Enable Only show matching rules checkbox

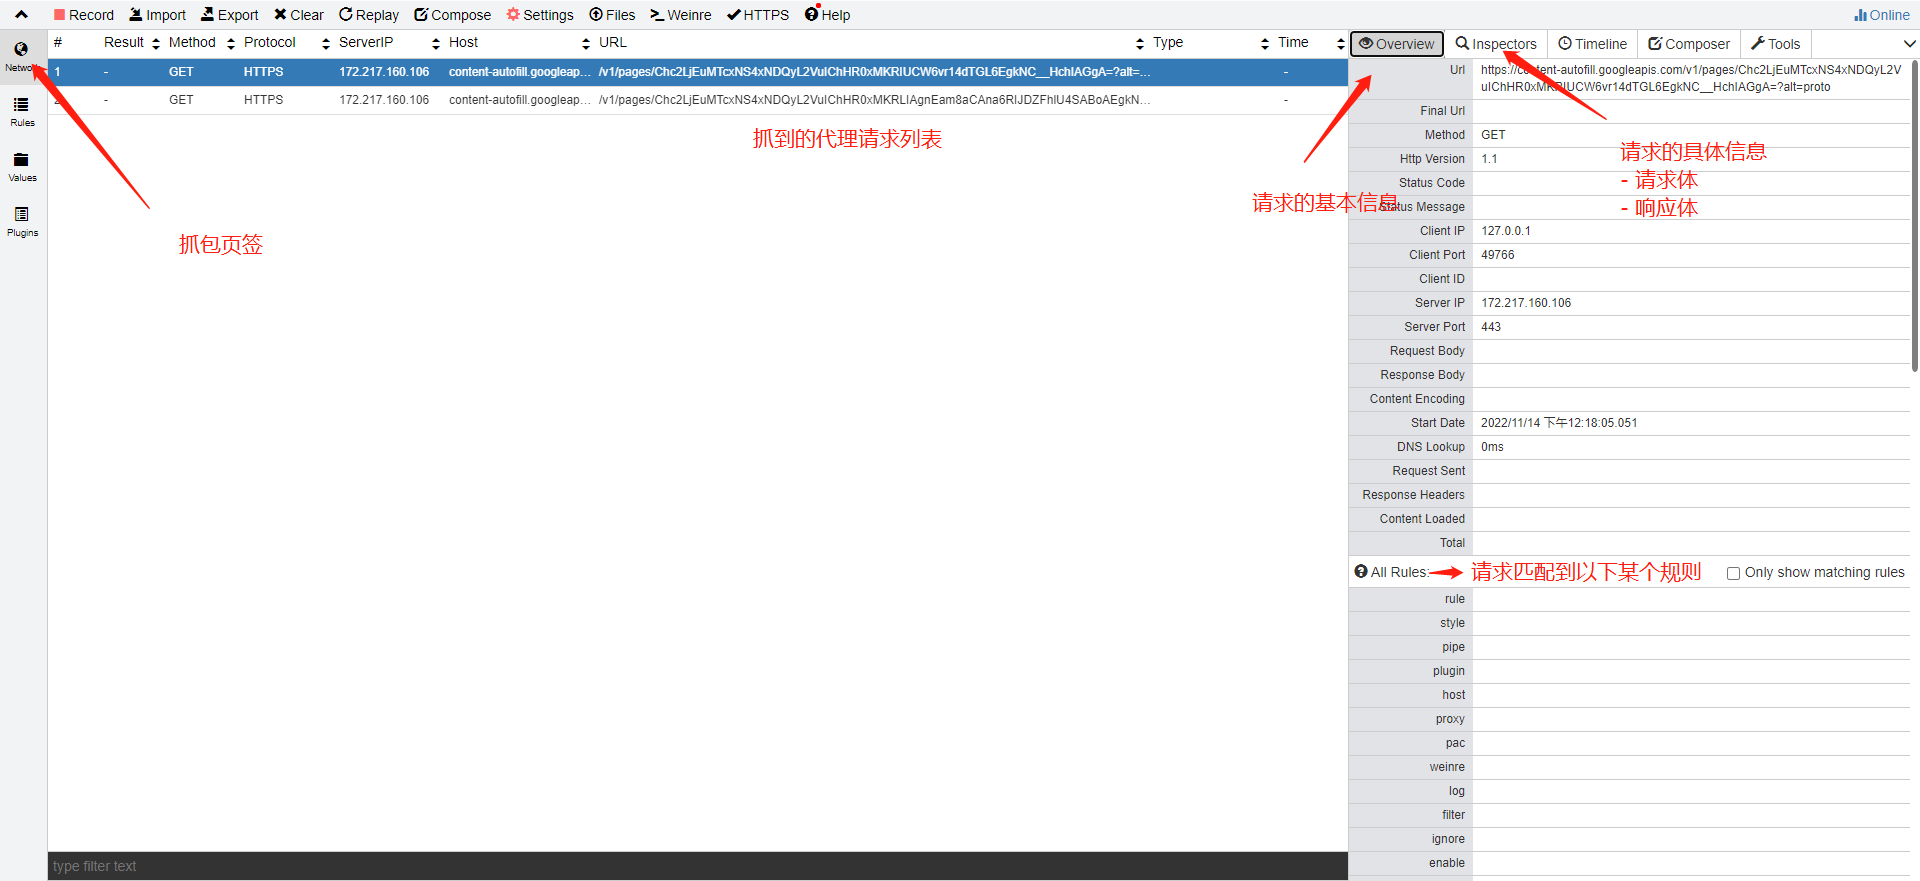1733,573
